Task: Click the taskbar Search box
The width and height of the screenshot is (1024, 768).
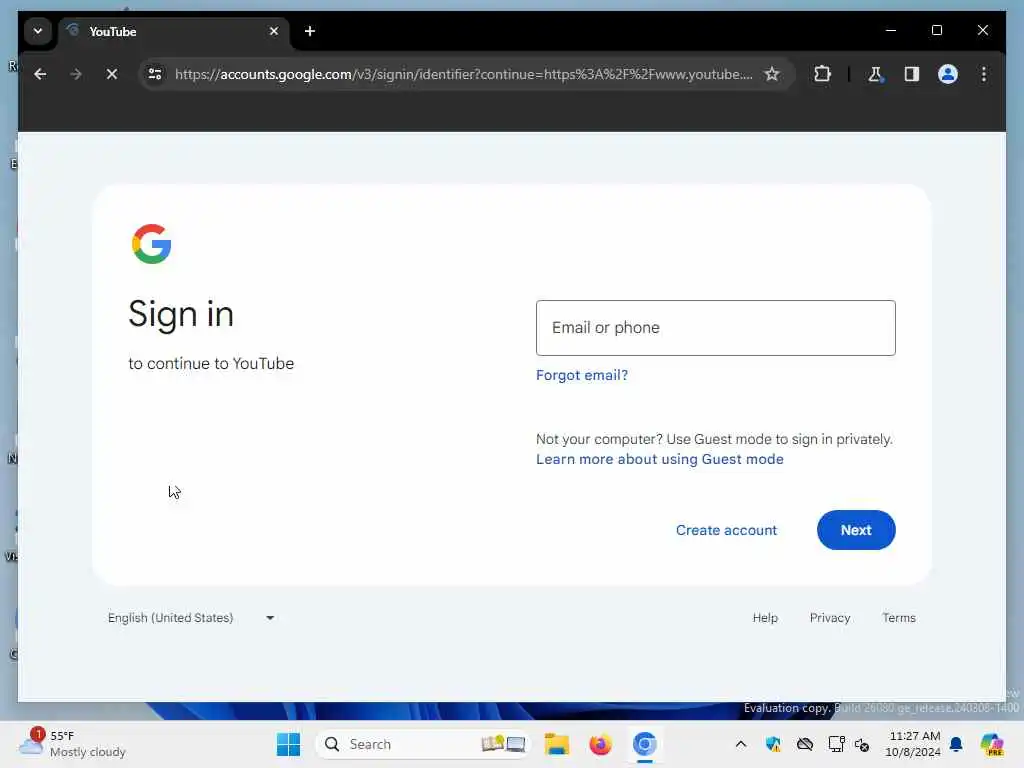Action: tap(422, 744)
